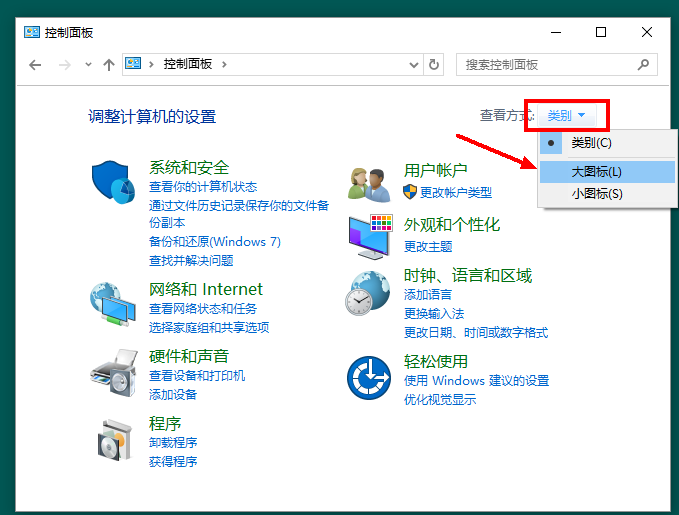Click the User Accounts people icon

368,183
